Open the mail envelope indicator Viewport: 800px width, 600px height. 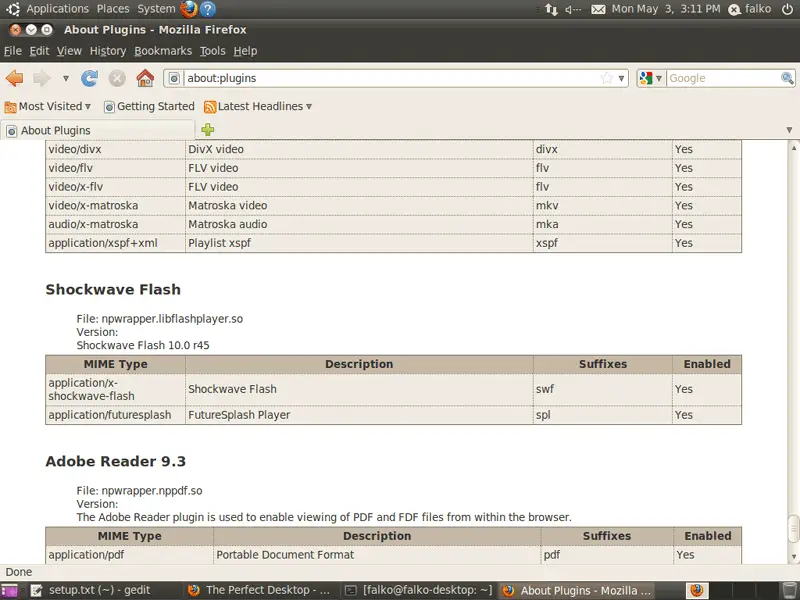point(598,9)
